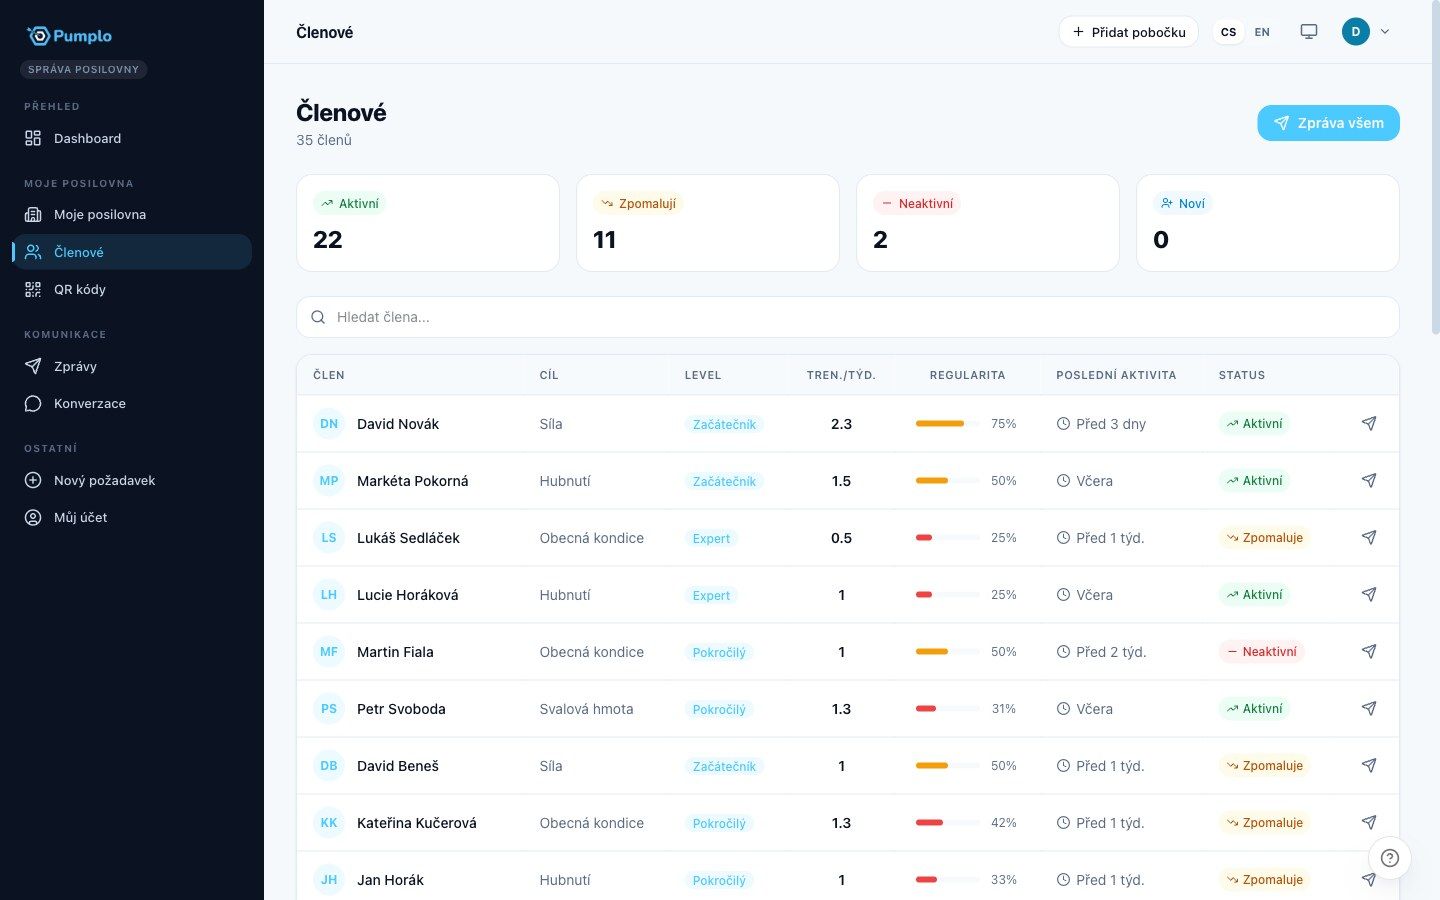Click the send icon in Lucie Horáková's row

(1369, 595)
